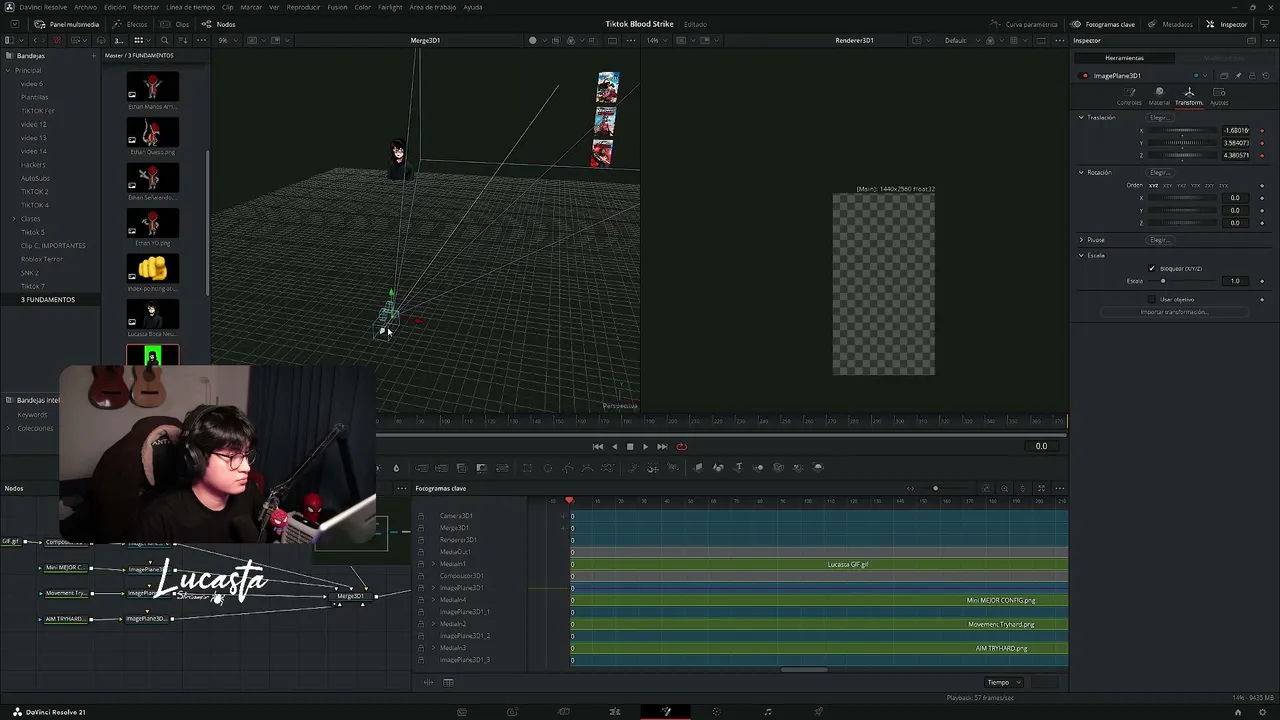Switch to the Controles tab in Inspector

click(1129, 96)
